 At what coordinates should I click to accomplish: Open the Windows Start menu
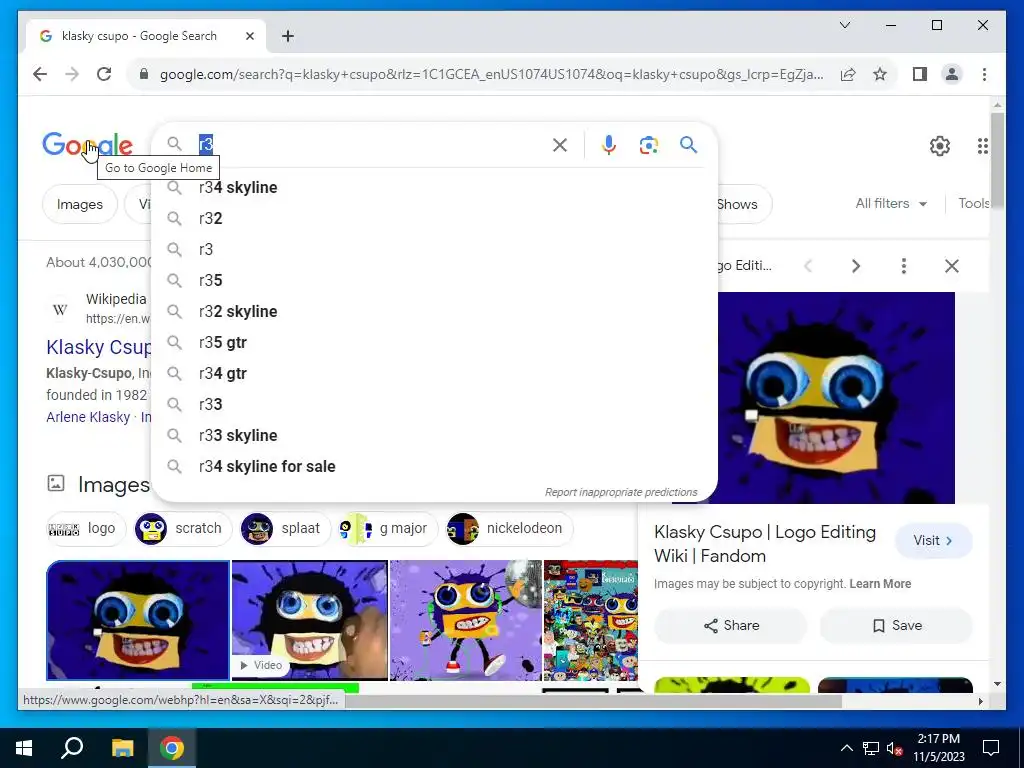coord(24,748)
